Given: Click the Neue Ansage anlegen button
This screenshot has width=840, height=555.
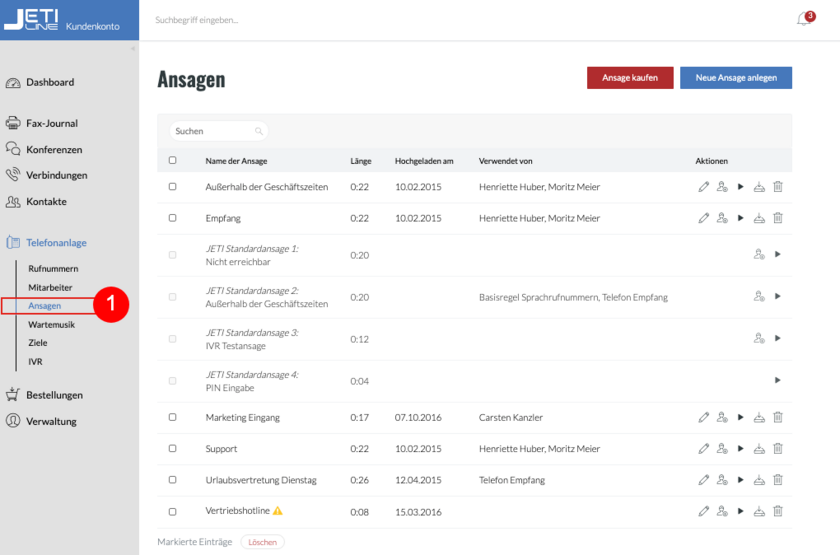Looking at the screenshot, I should (735, 78).
